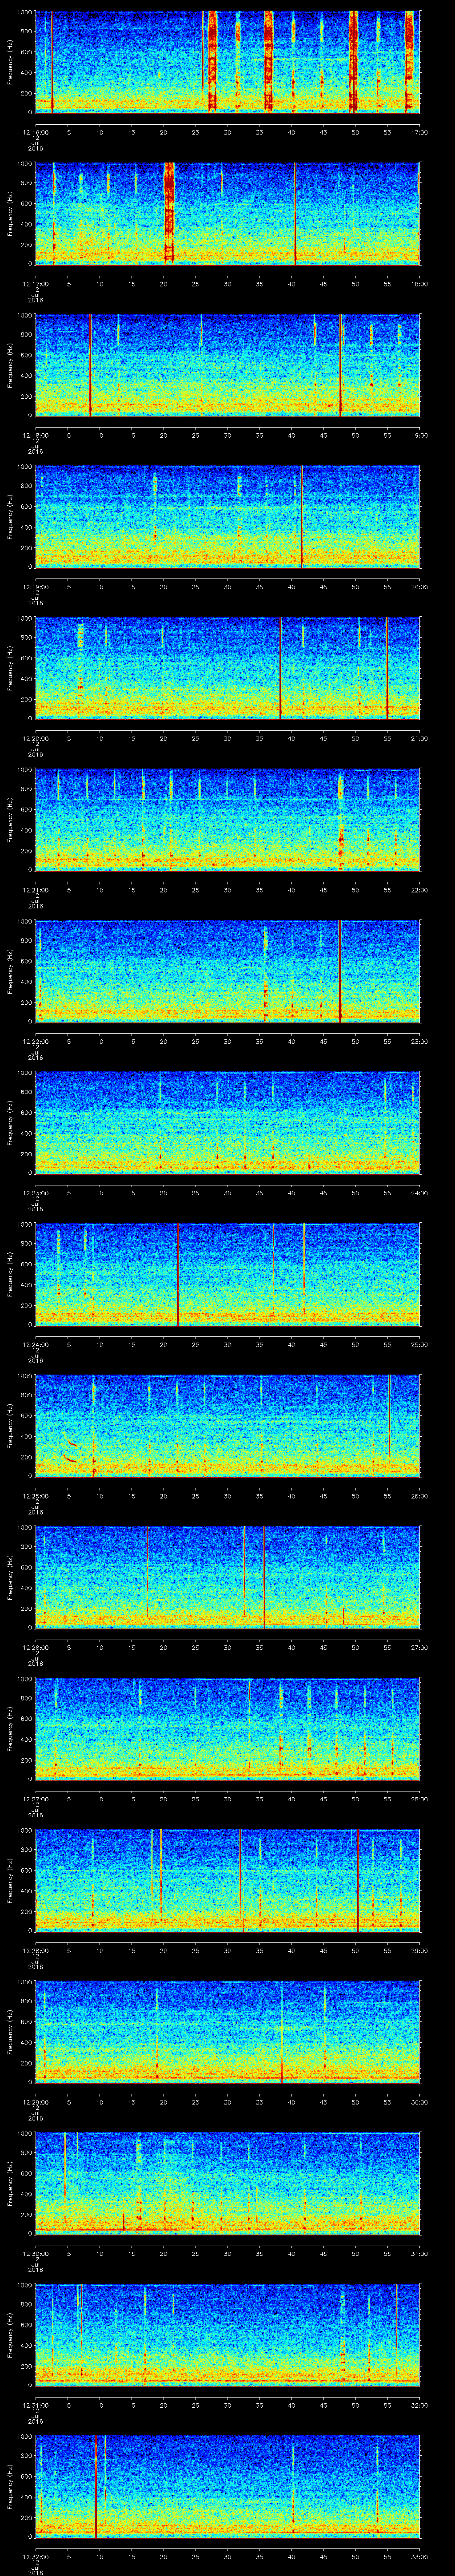Screen dimensions: 455x2576
Task: Select the spectrogram panel starting at 12:17:00
Action: [x=228, y=213]
